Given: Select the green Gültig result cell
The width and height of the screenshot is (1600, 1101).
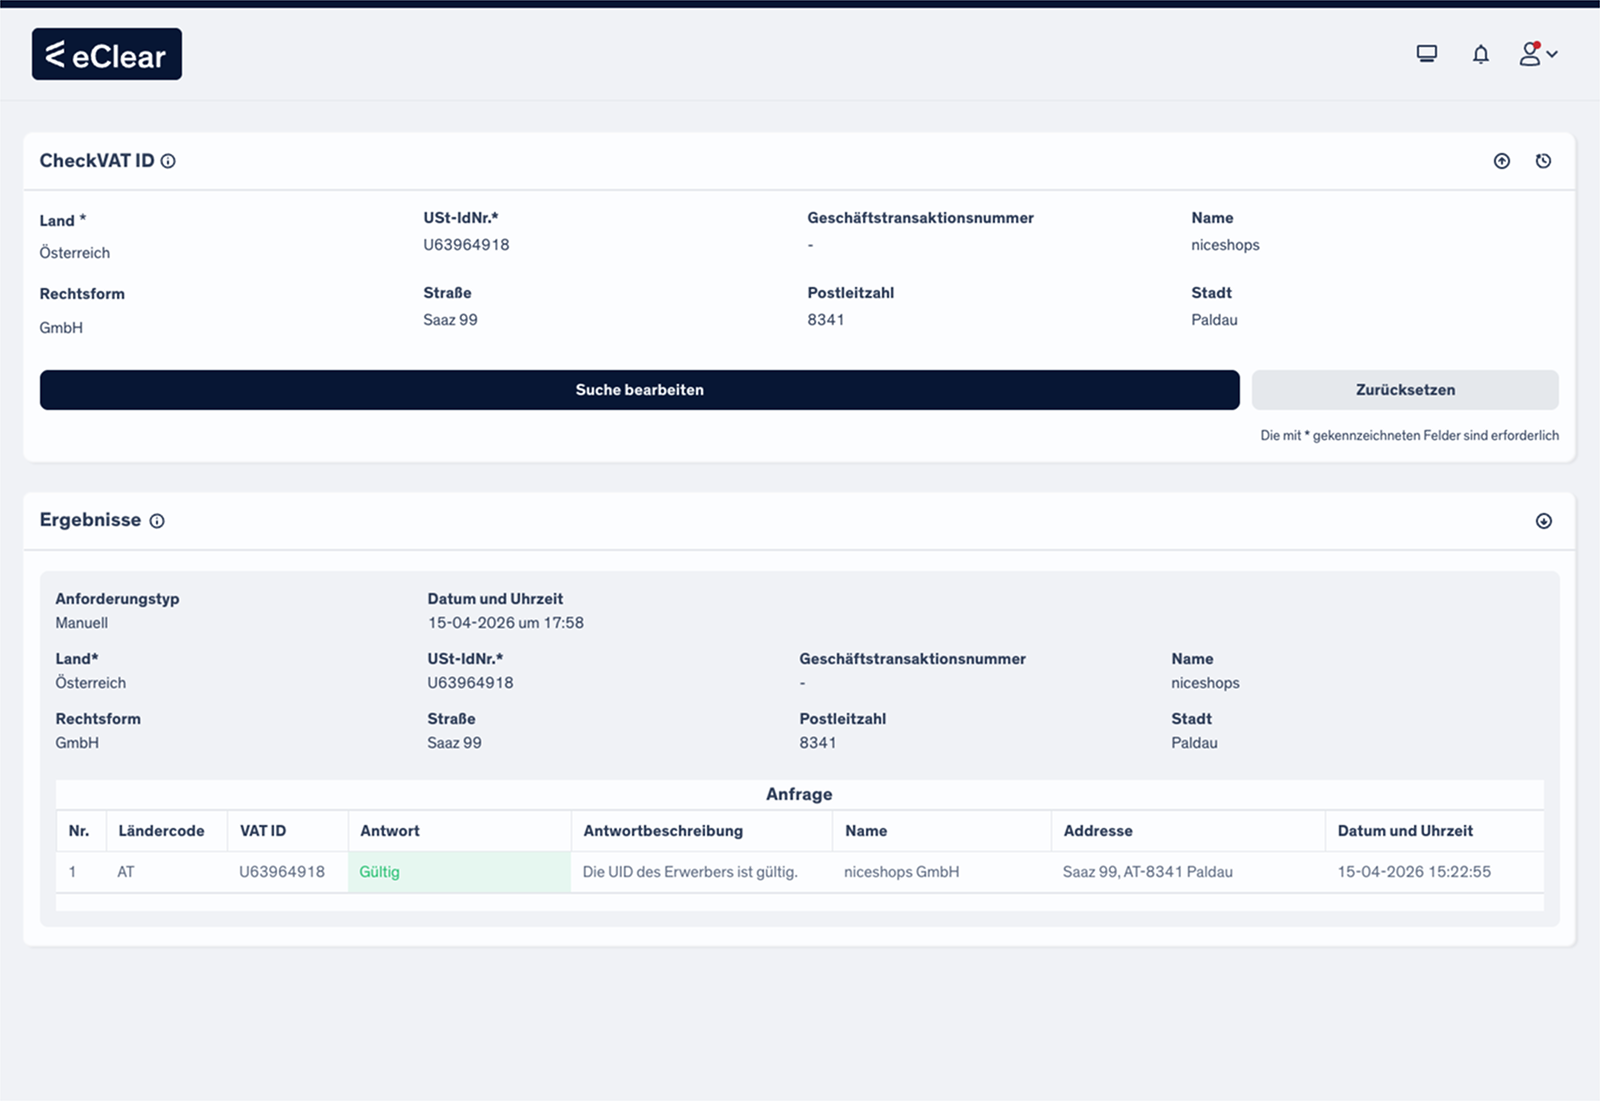Looking at the screenshot, I should pyautogui.click(x=459, y=872).
